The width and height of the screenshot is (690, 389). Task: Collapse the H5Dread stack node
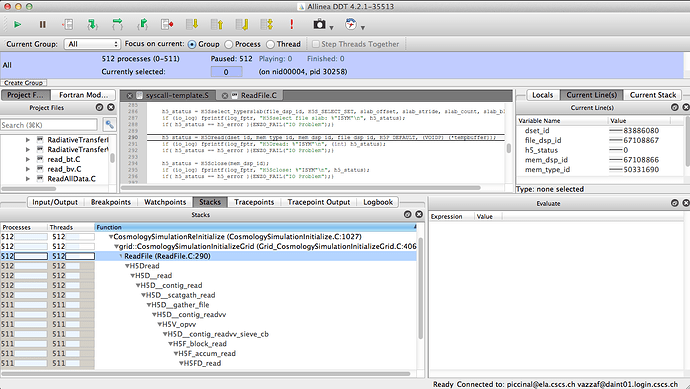[x=127, y=266]
